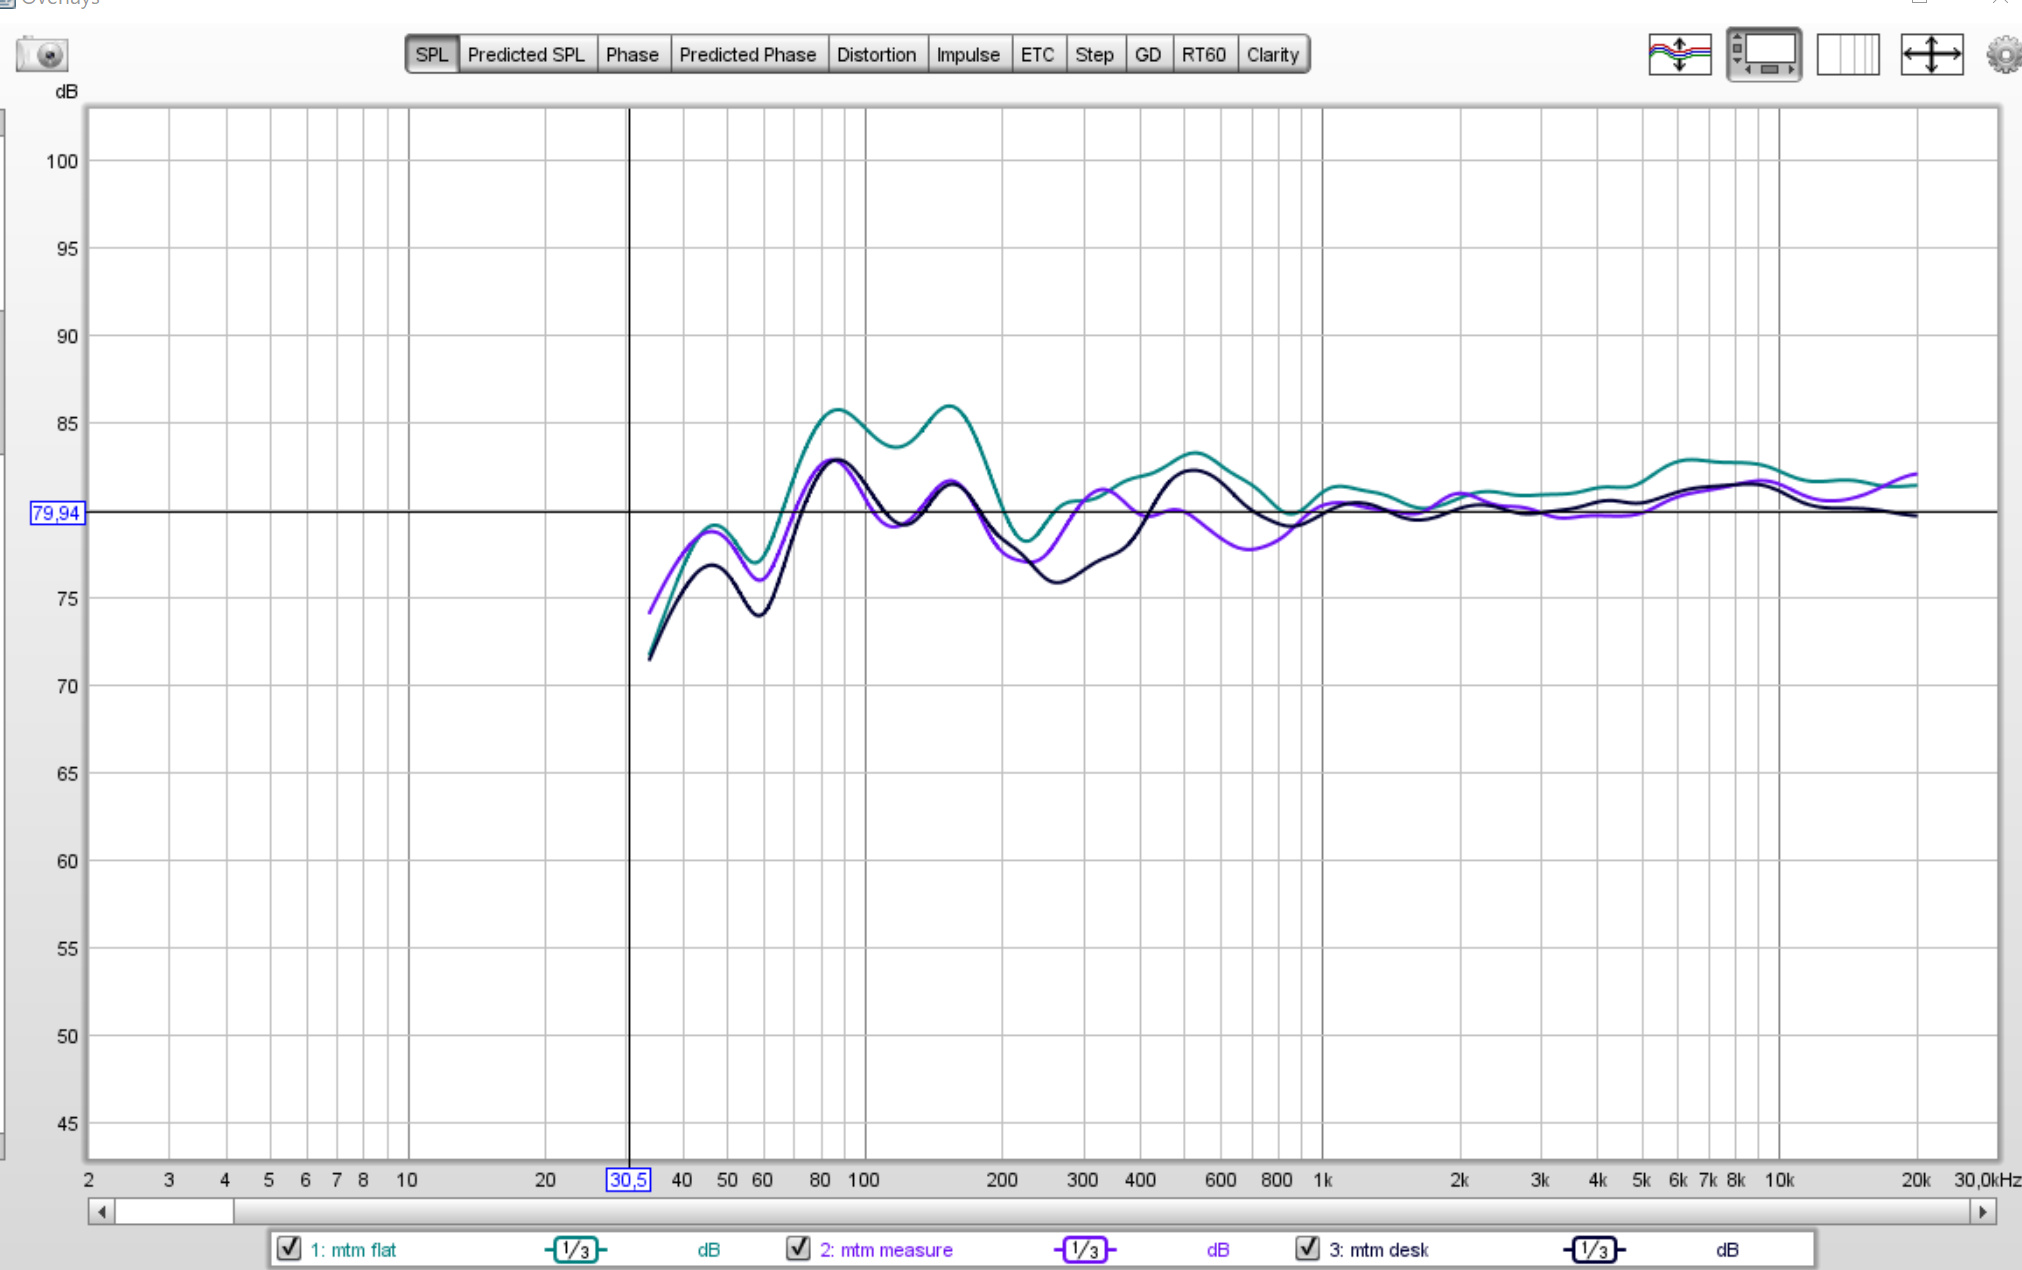Open ETC tab

[x=1038, y=54]
